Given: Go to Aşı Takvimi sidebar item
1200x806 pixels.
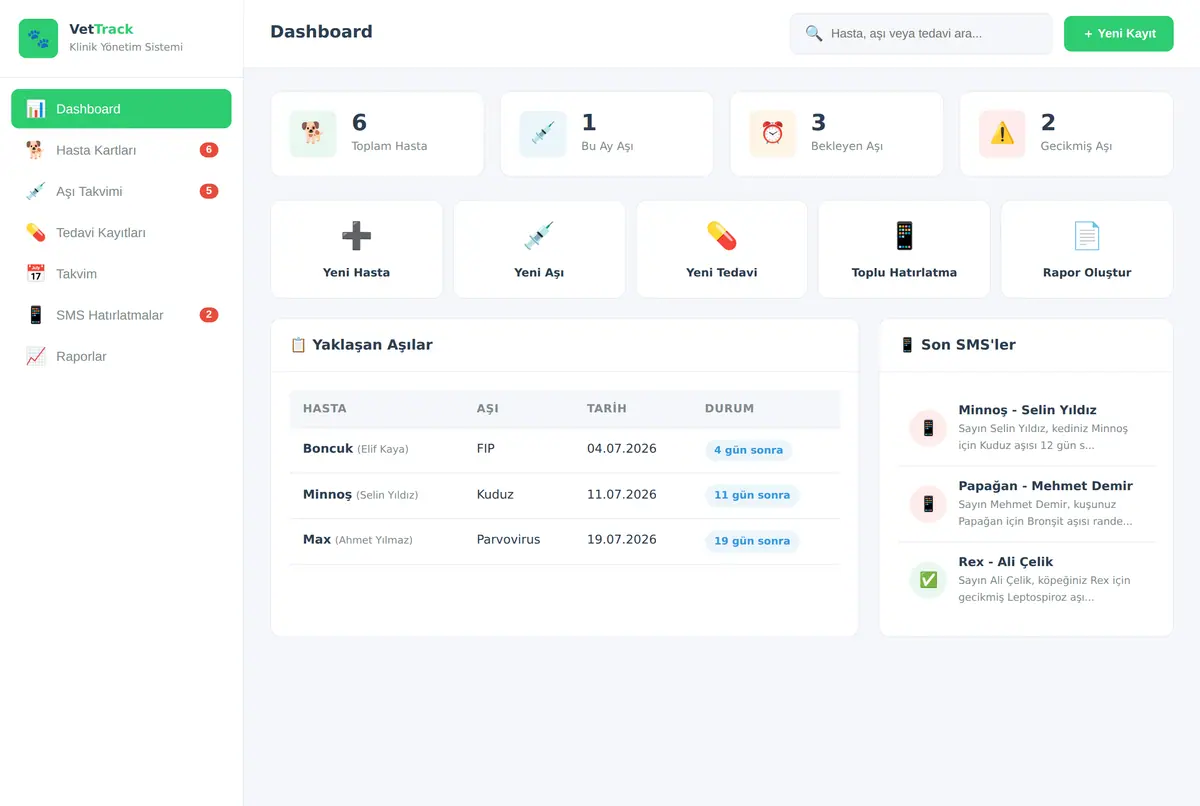Looking at the screenshot, I should (121, 191).
